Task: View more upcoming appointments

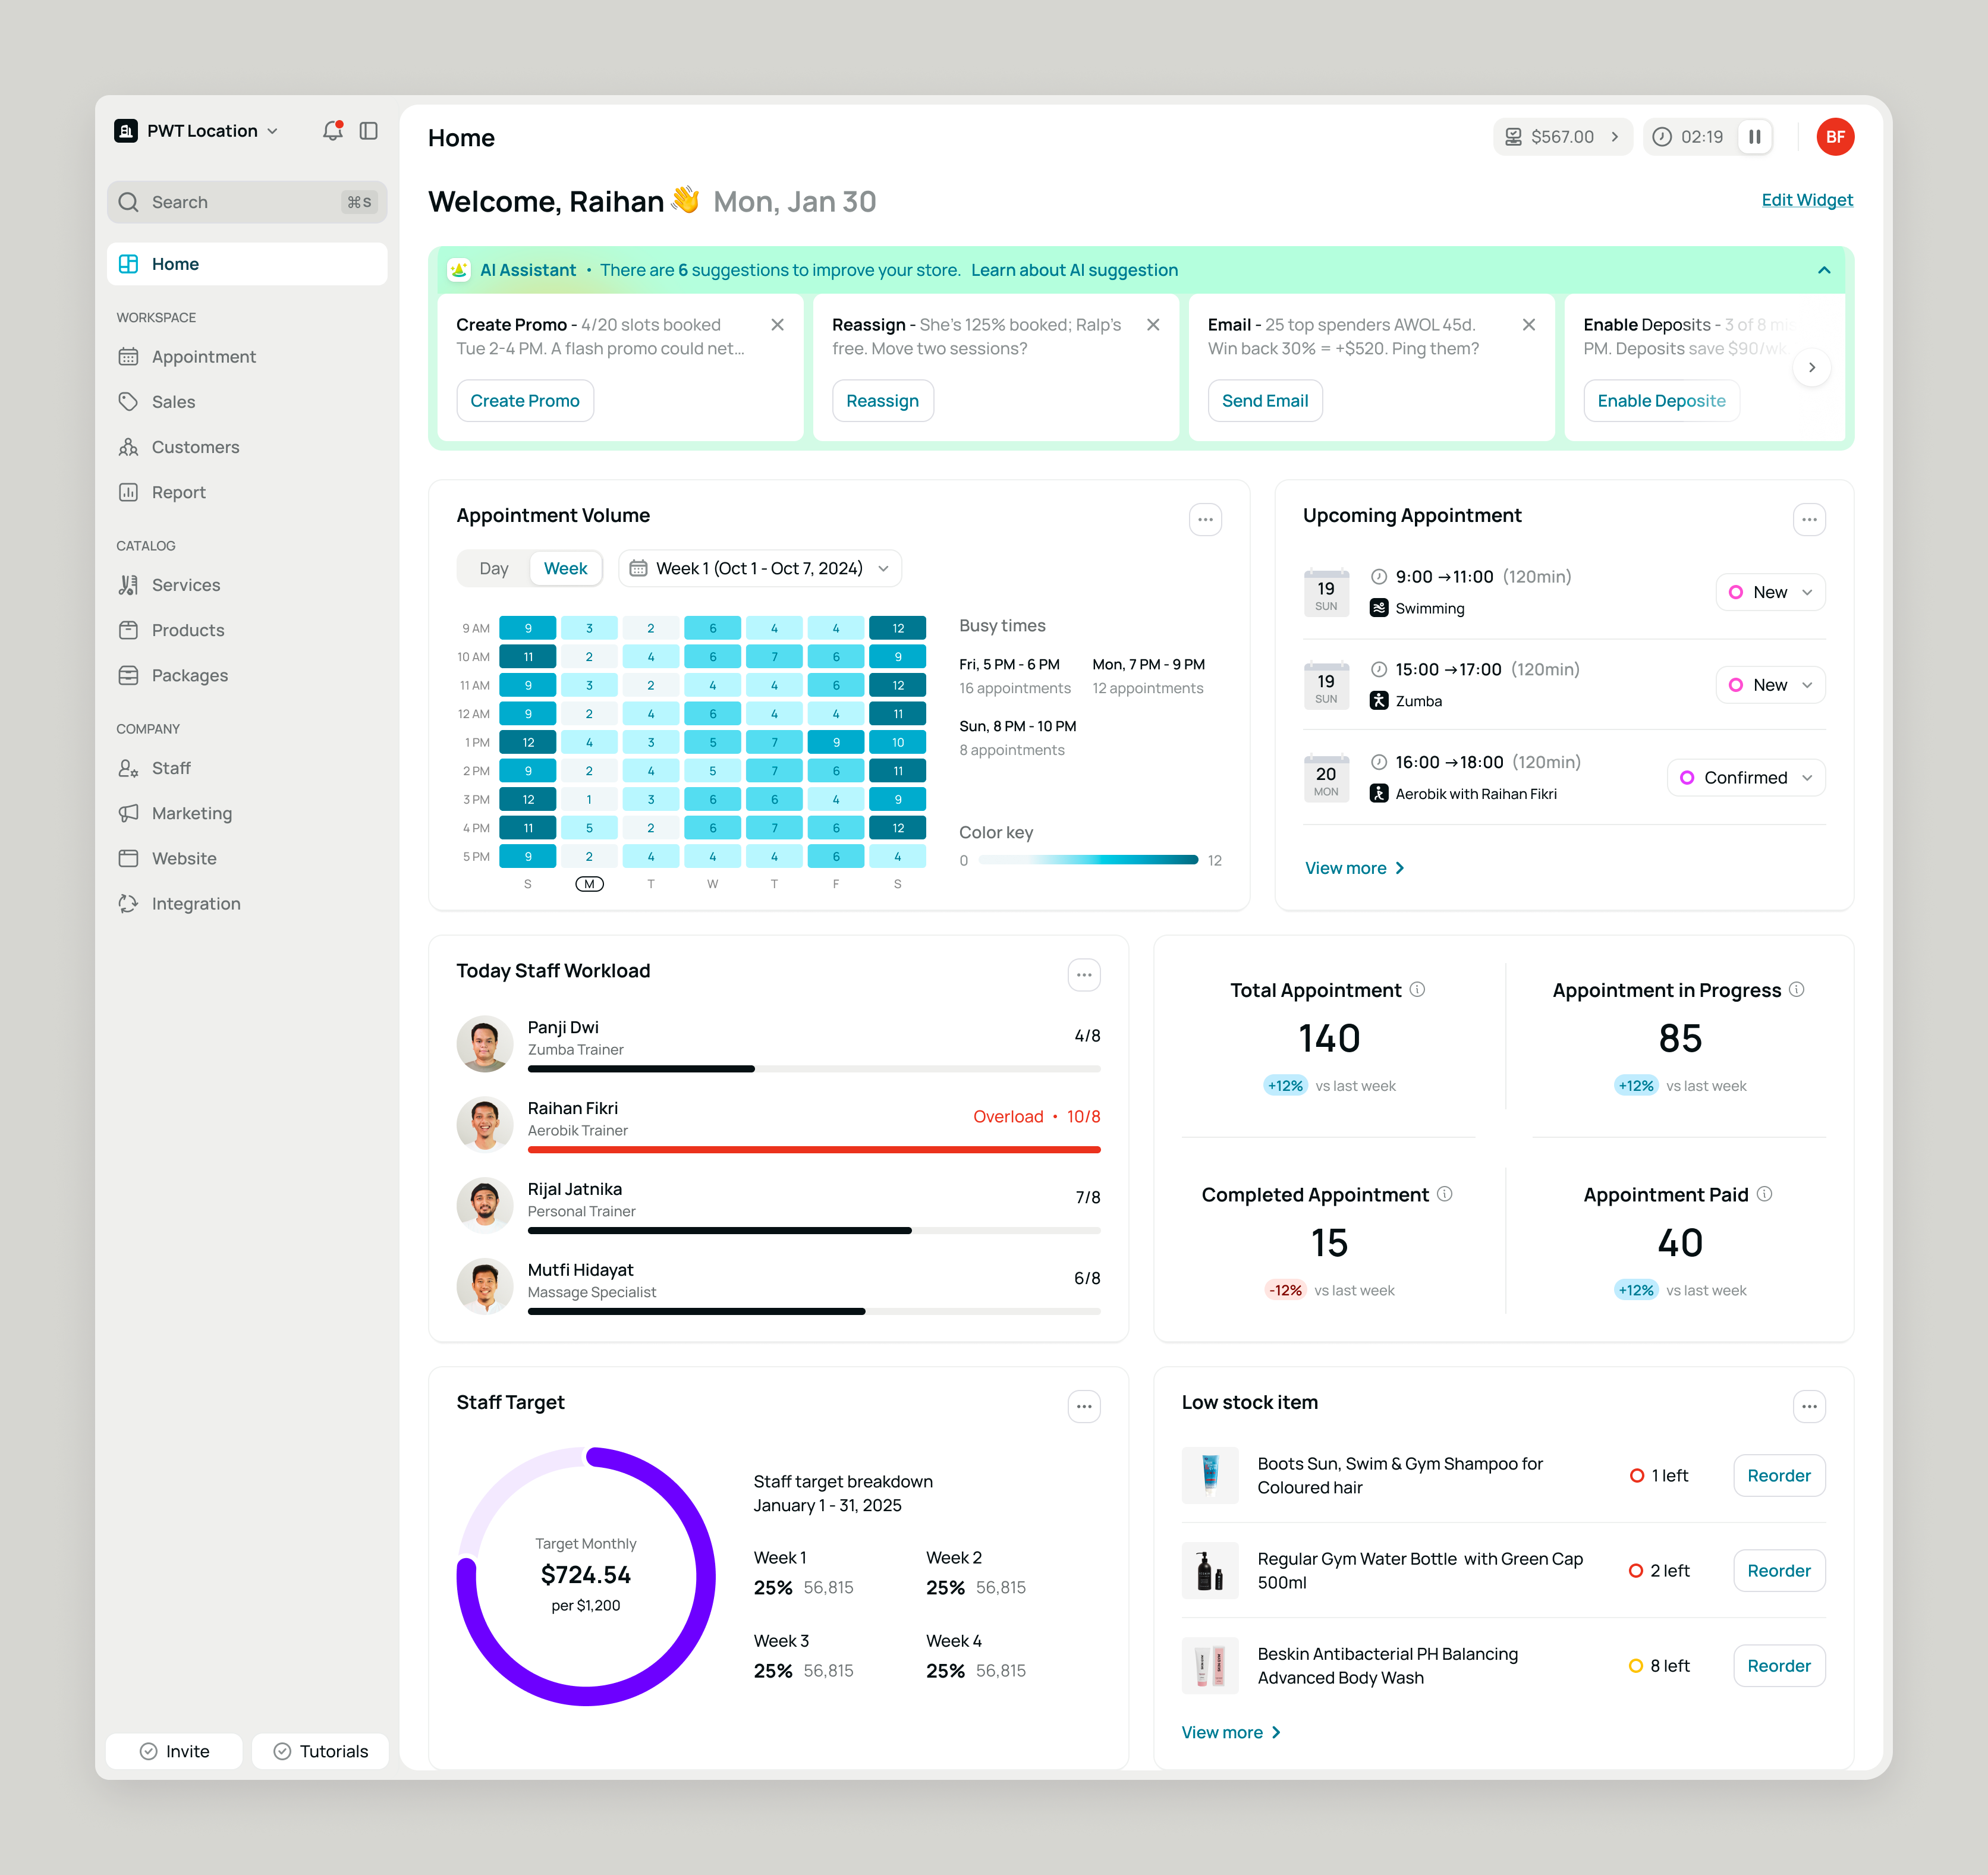Action: coord(1354,869)
